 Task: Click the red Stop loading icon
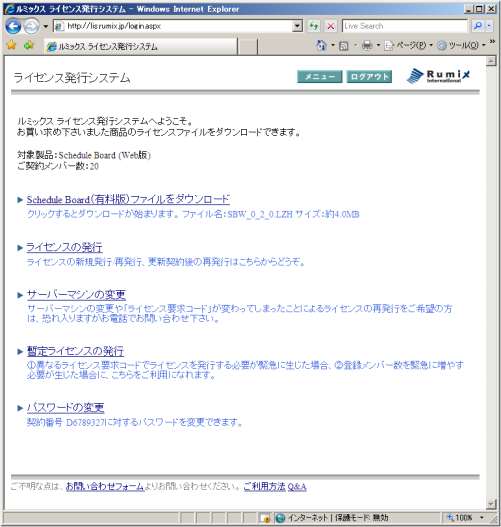[x=331, y=26]
